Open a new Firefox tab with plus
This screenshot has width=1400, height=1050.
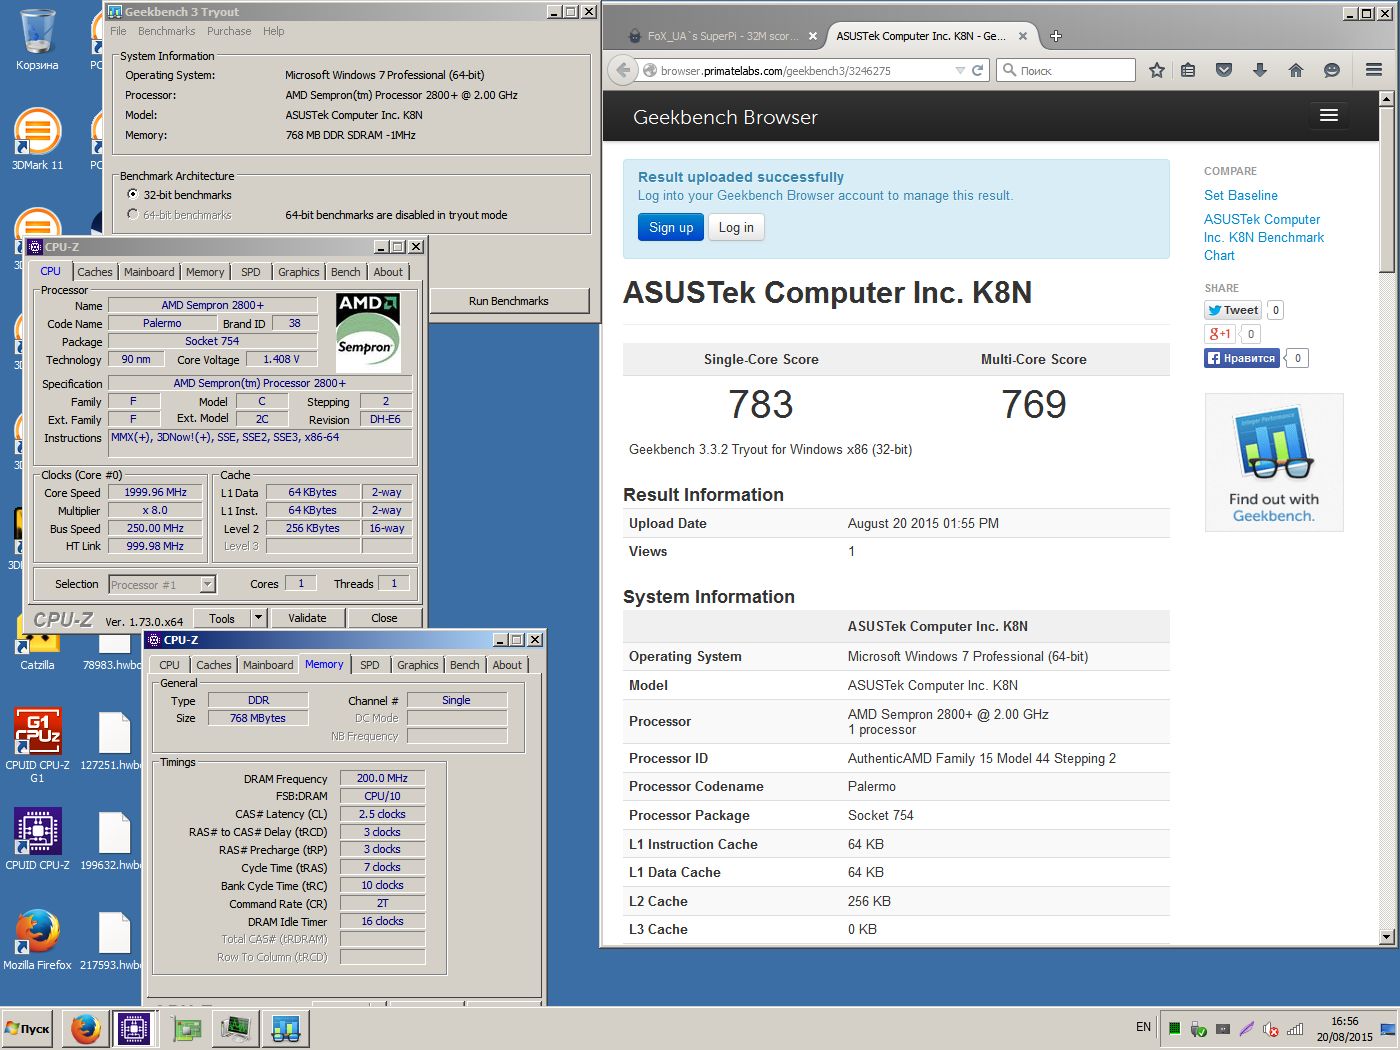1056,36
